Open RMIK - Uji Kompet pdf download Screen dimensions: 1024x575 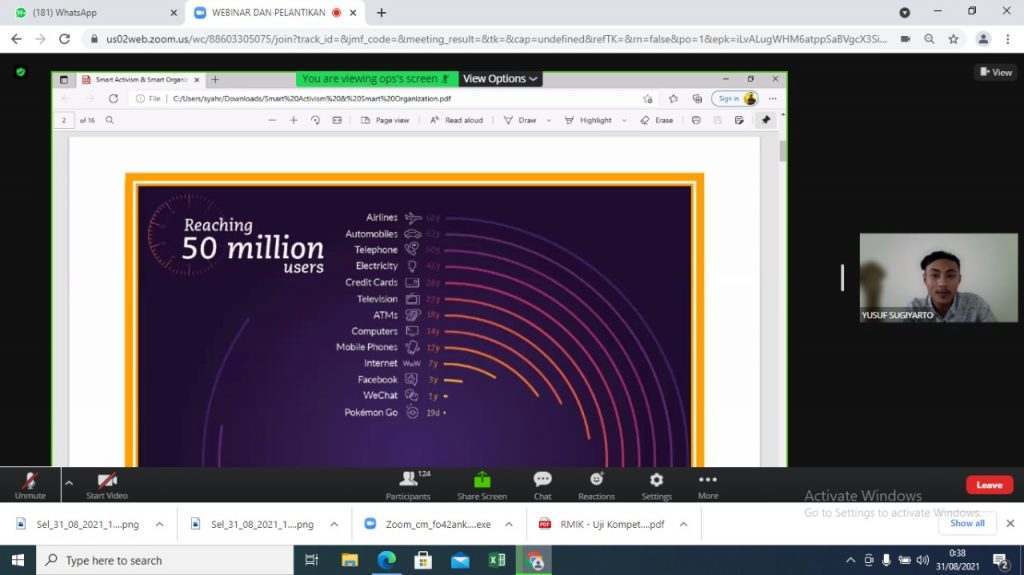point(602,524)
